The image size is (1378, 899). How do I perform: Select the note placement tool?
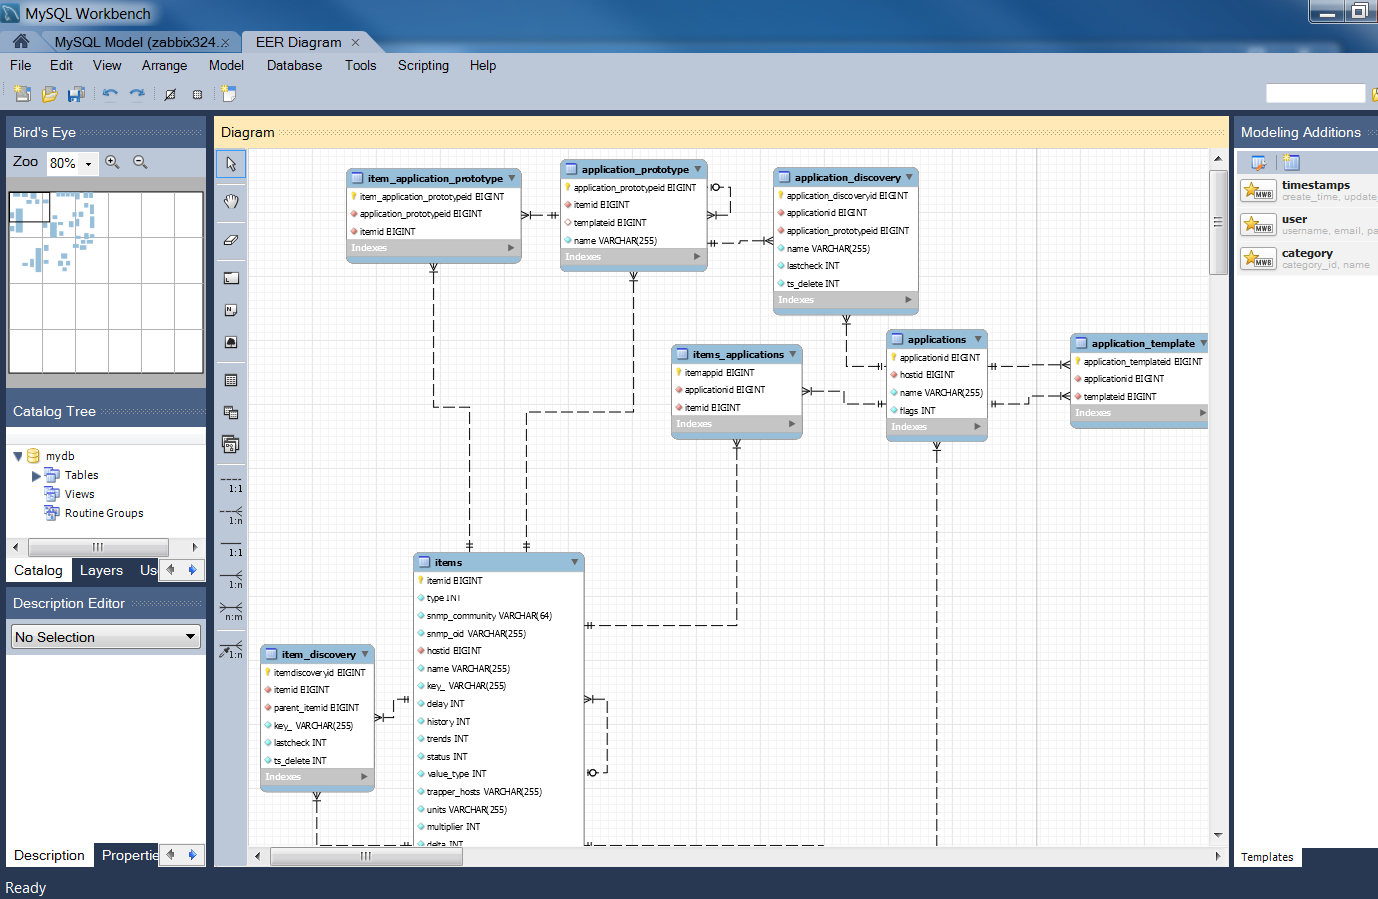(x=230, y=310)
